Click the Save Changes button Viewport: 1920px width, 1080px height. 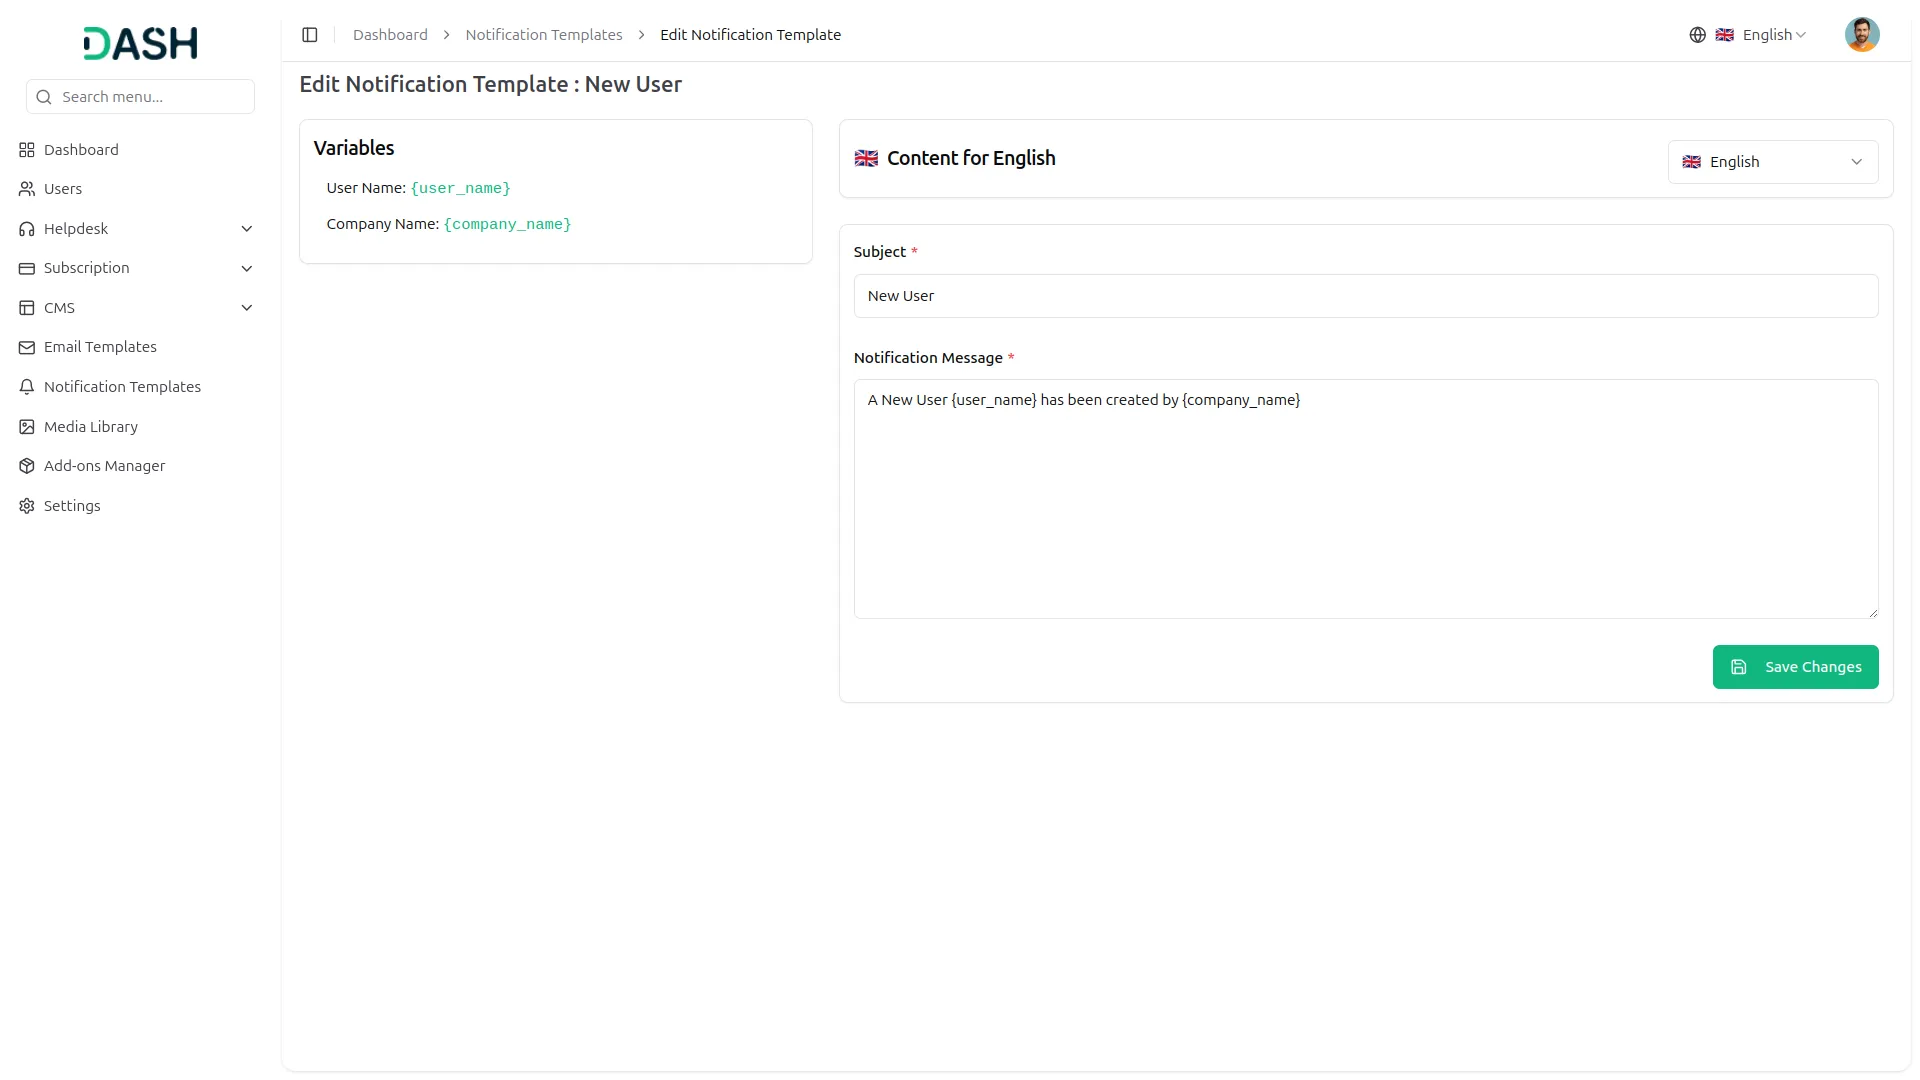pos(1795,667)
